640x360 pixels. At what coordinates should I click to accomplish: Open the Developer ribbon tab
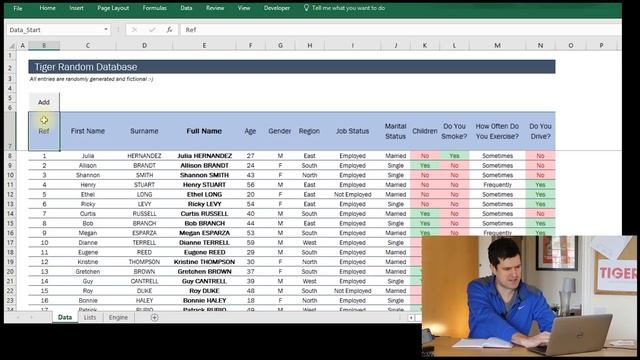tap(277, 8)
